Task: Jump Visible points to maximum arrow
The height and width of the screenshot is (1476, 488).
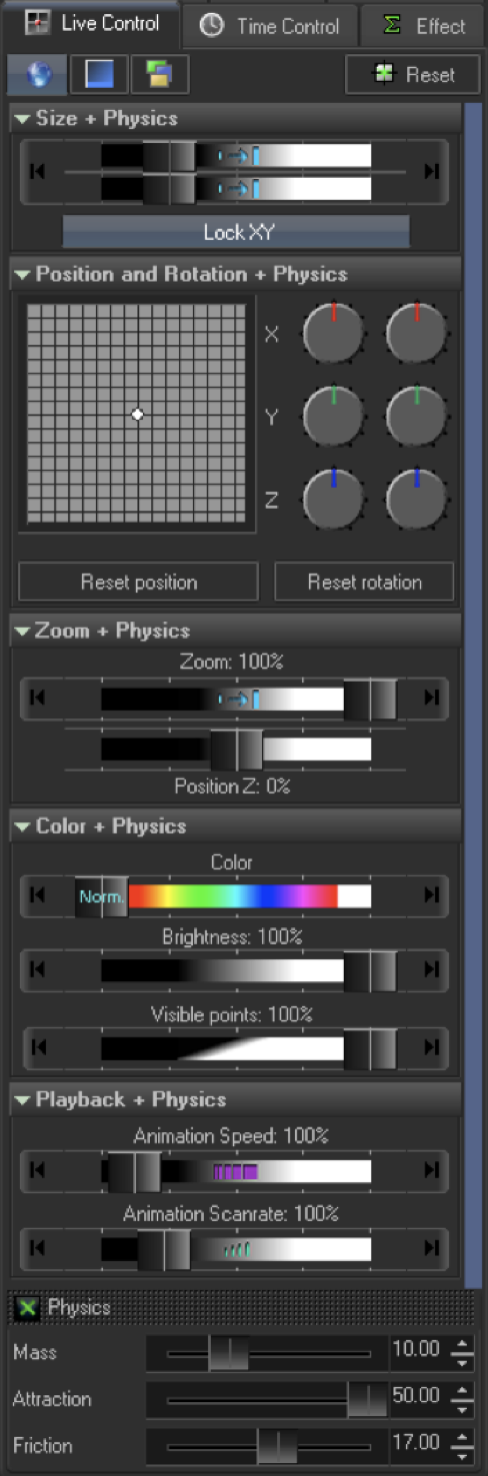Action: click(431, 1047)
